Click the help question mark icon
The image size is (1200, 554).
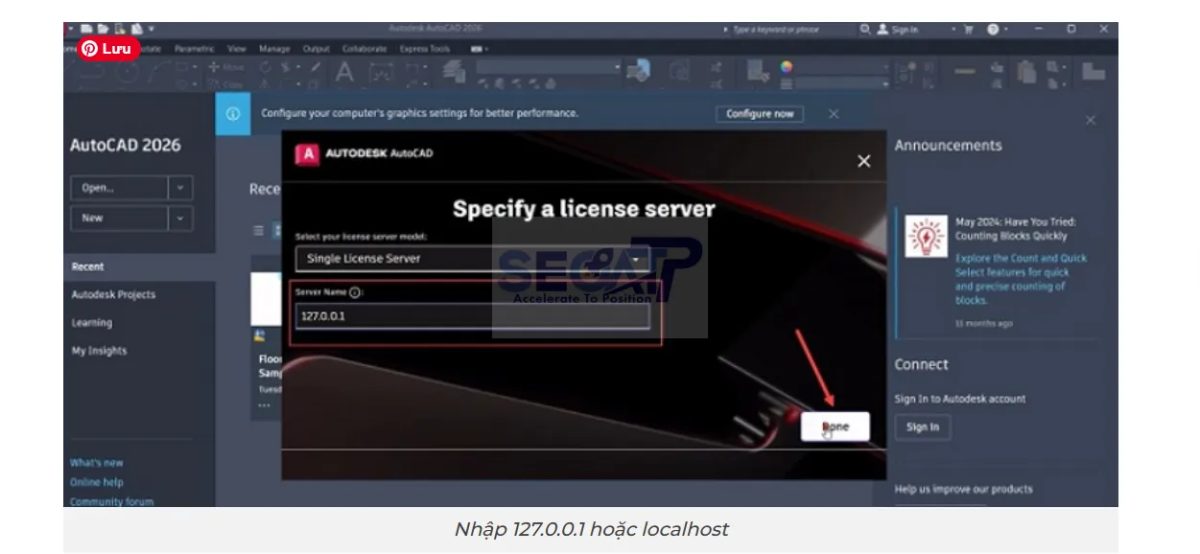993,30
